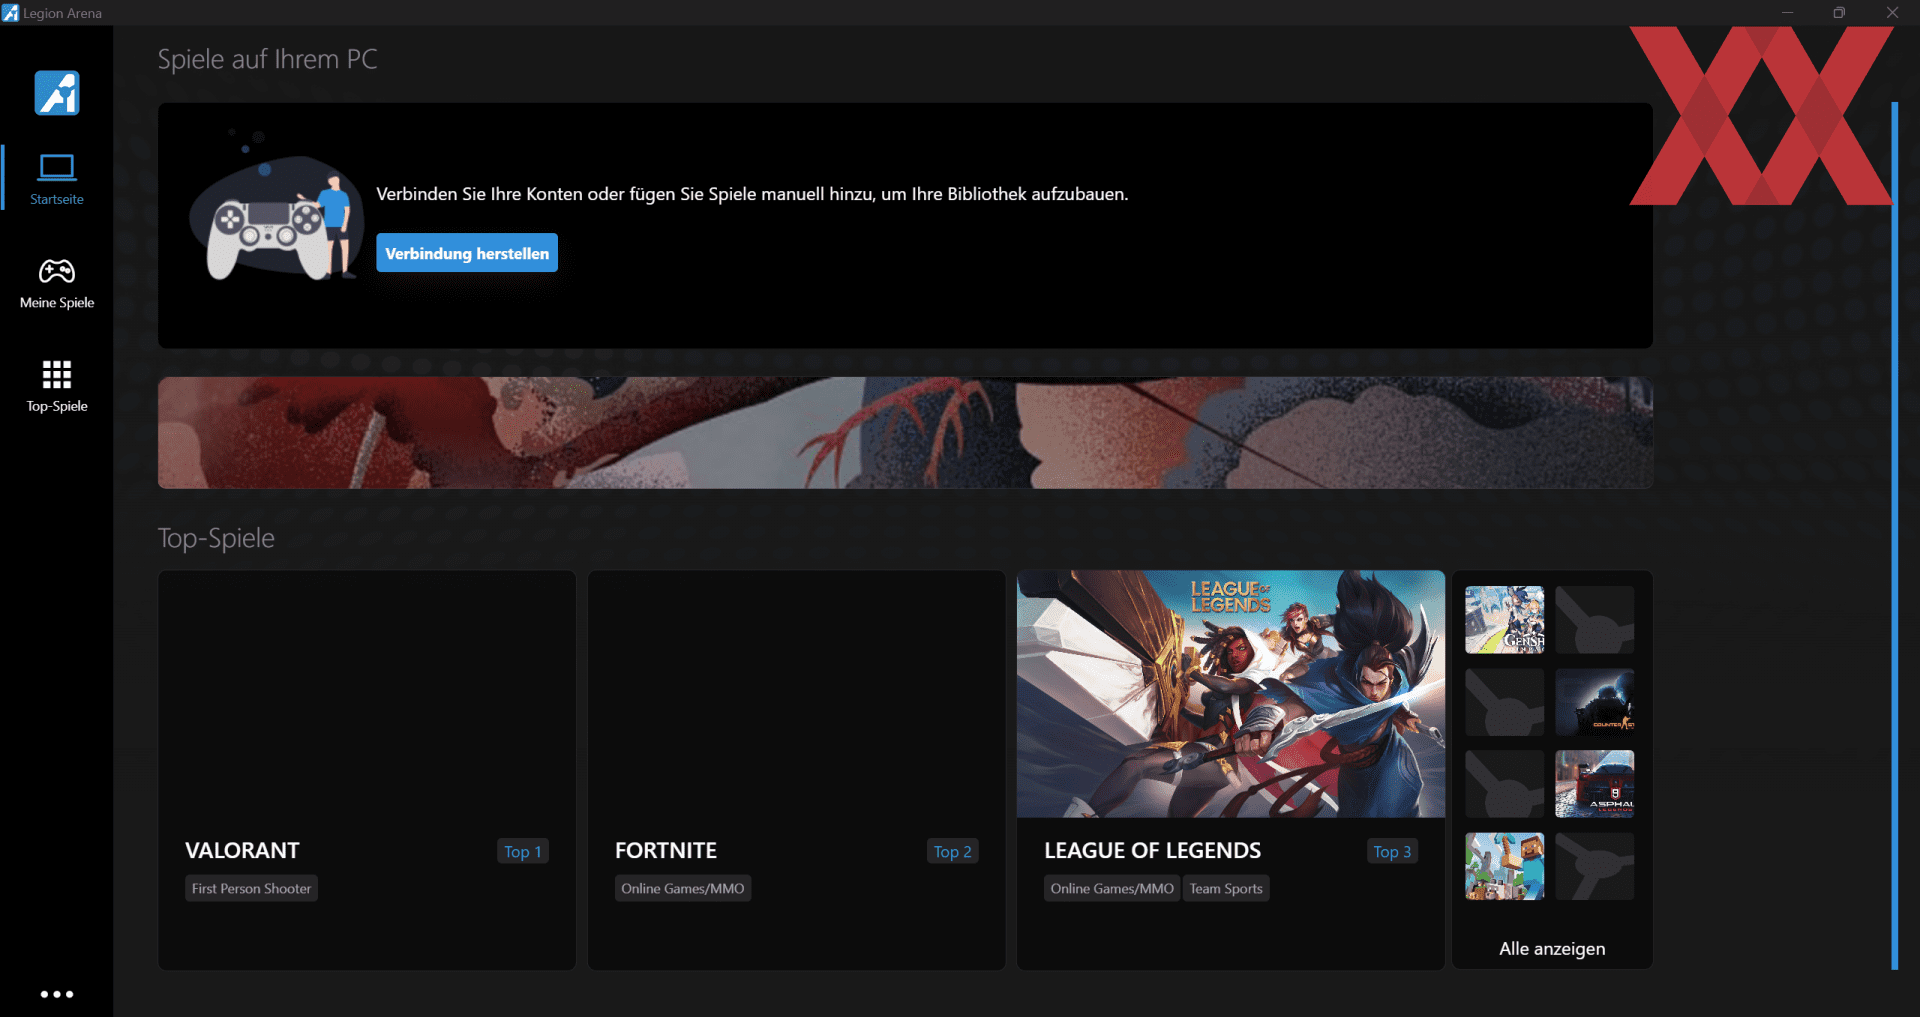Viewport: 1920px width, 1017px height.
Task: Open the League of Legends cover image
Action: 1231,694
